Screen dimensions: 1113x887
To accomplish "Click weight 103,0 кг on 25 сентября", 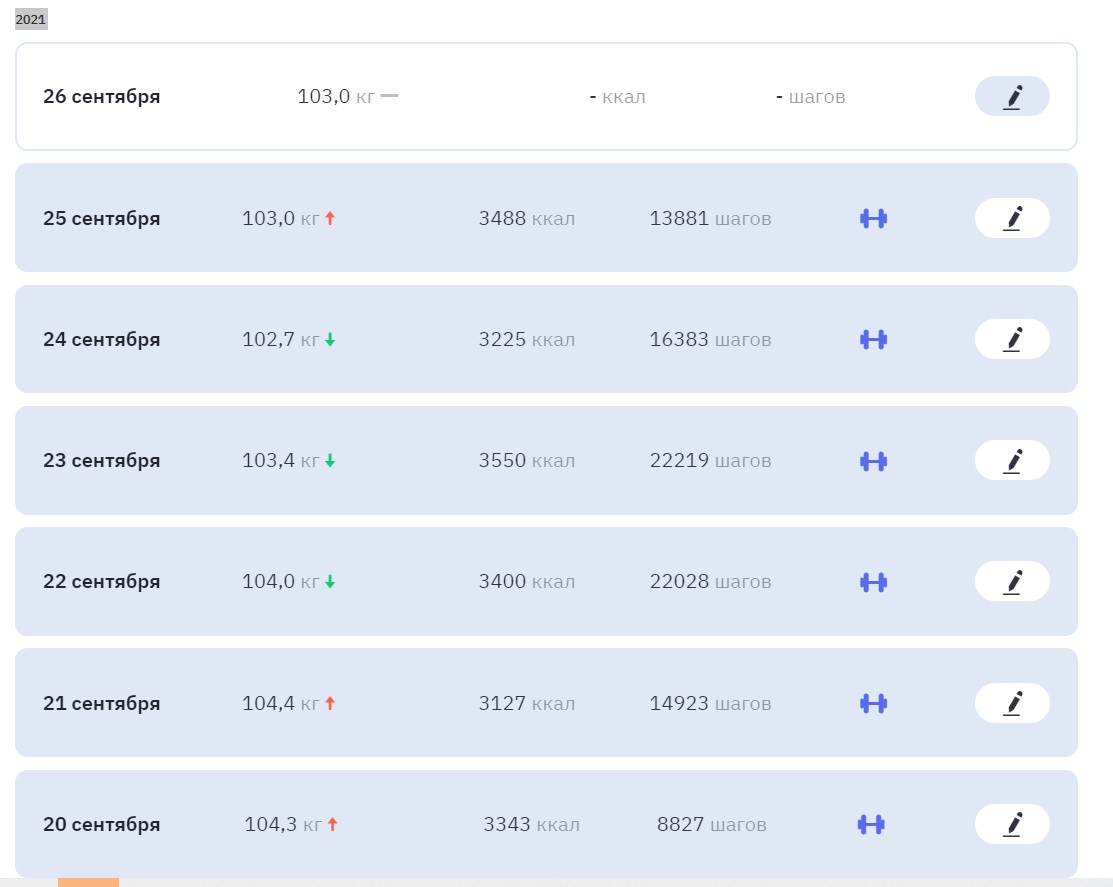I will (x=280, y=219).
